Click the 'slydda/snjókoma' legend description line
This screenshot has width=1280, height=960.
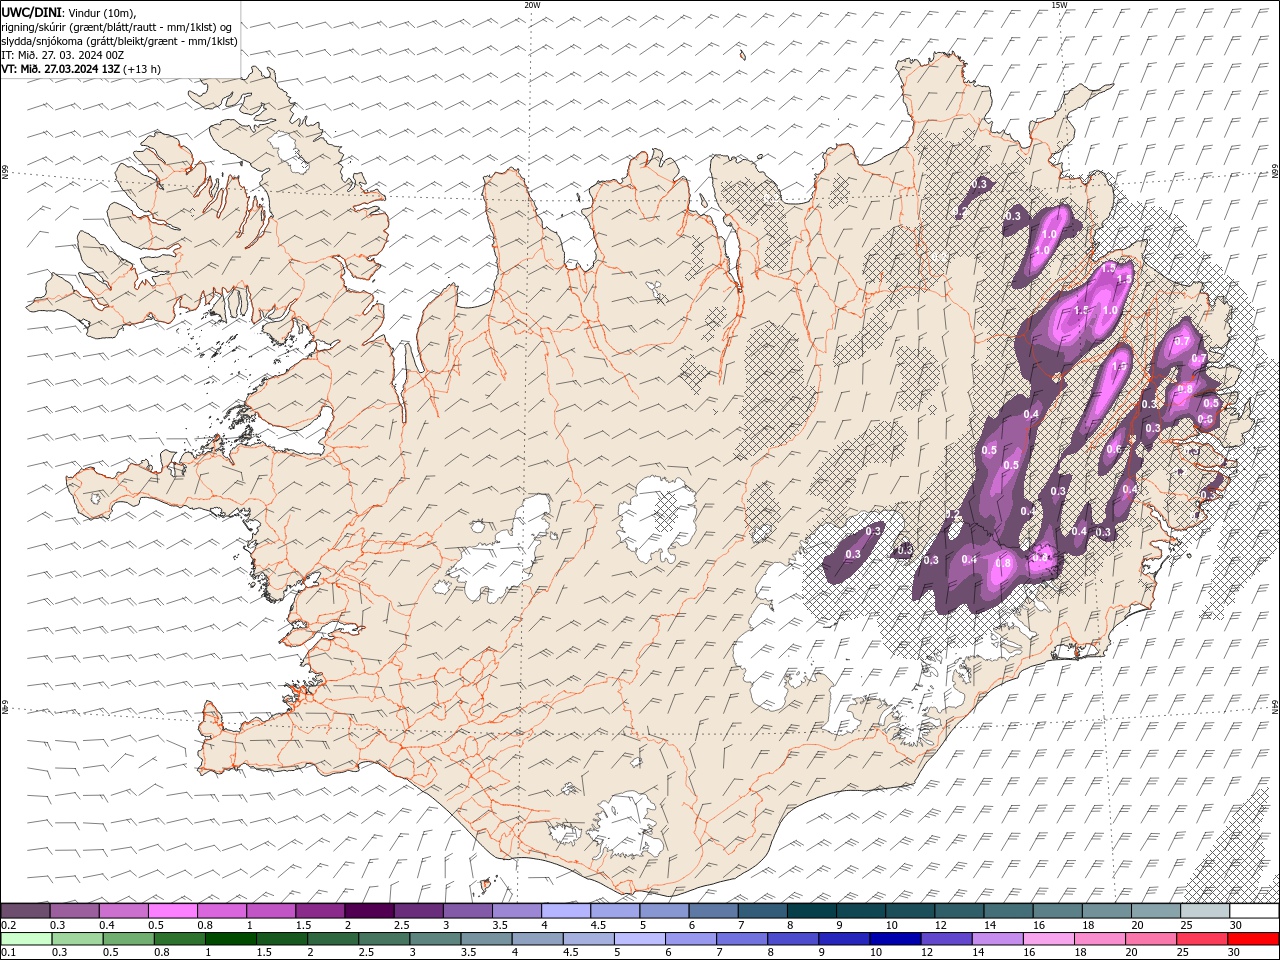[x=119, y=41]
